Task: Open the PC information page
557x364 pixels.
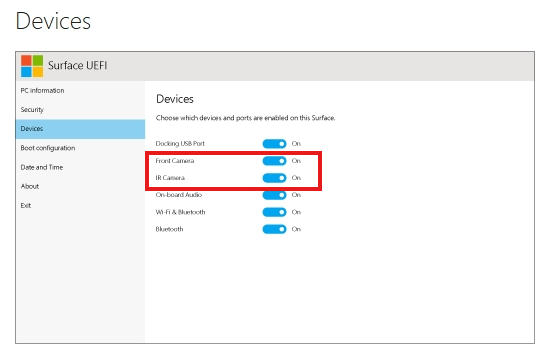Action: 80,91
